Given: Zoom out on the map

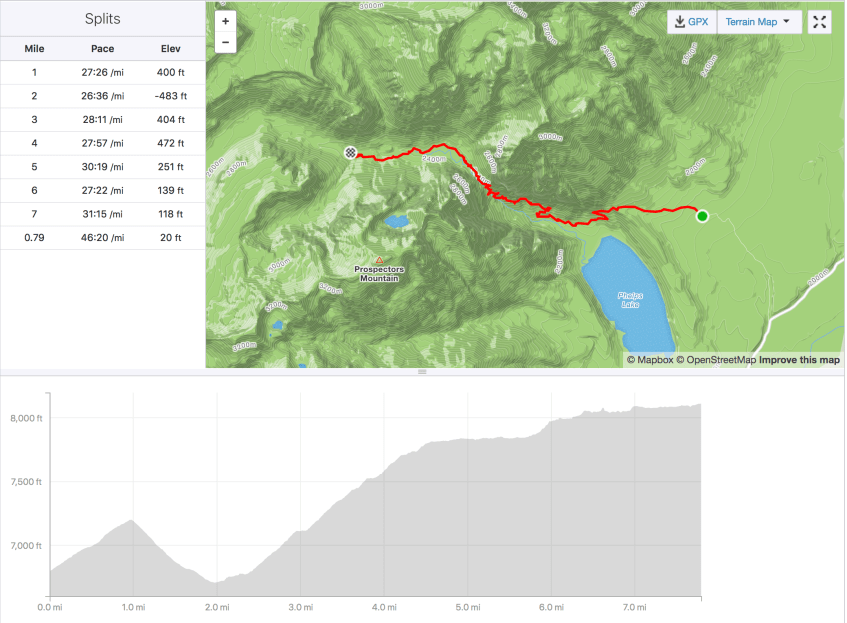Looking at the screenshot, I should (225, 42).
